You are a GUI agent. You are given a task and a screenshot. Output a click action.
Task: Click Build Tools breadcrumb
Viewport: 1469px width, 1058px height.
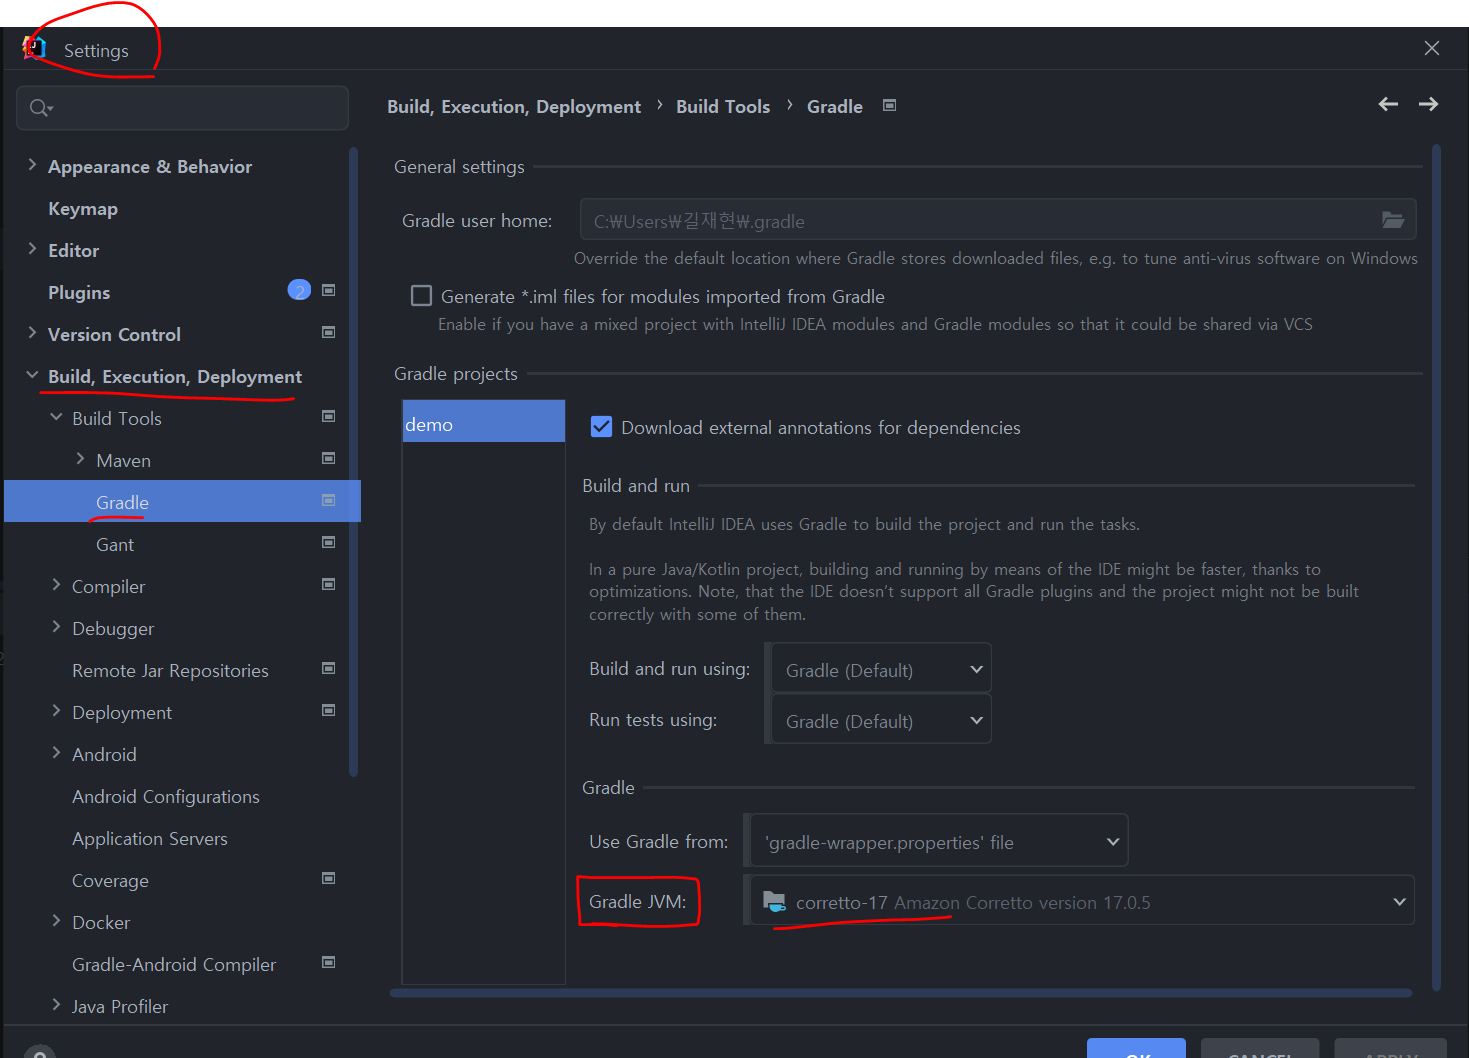coord(723,106)
